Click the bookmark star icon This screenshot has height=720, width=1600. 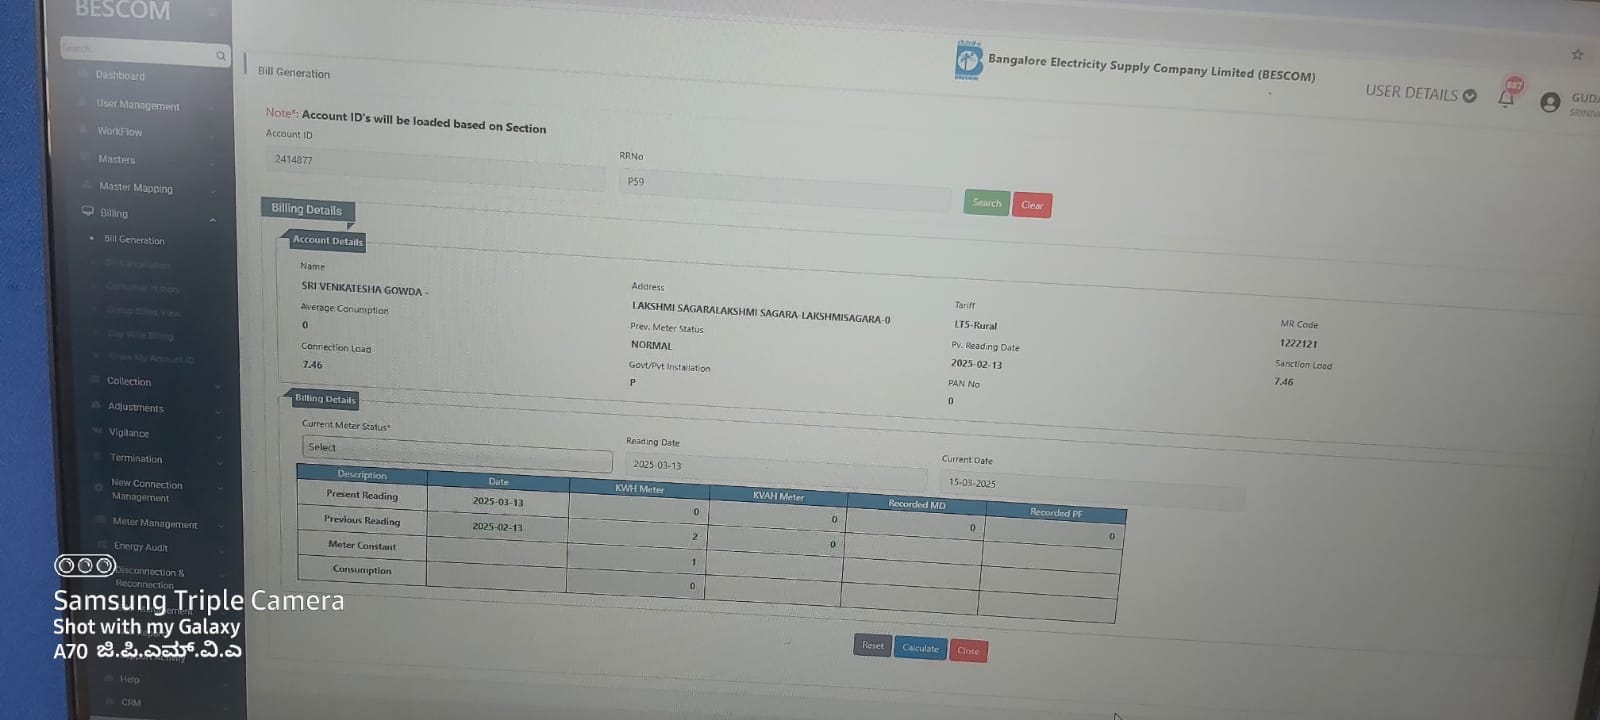[x=1577, y=54]
